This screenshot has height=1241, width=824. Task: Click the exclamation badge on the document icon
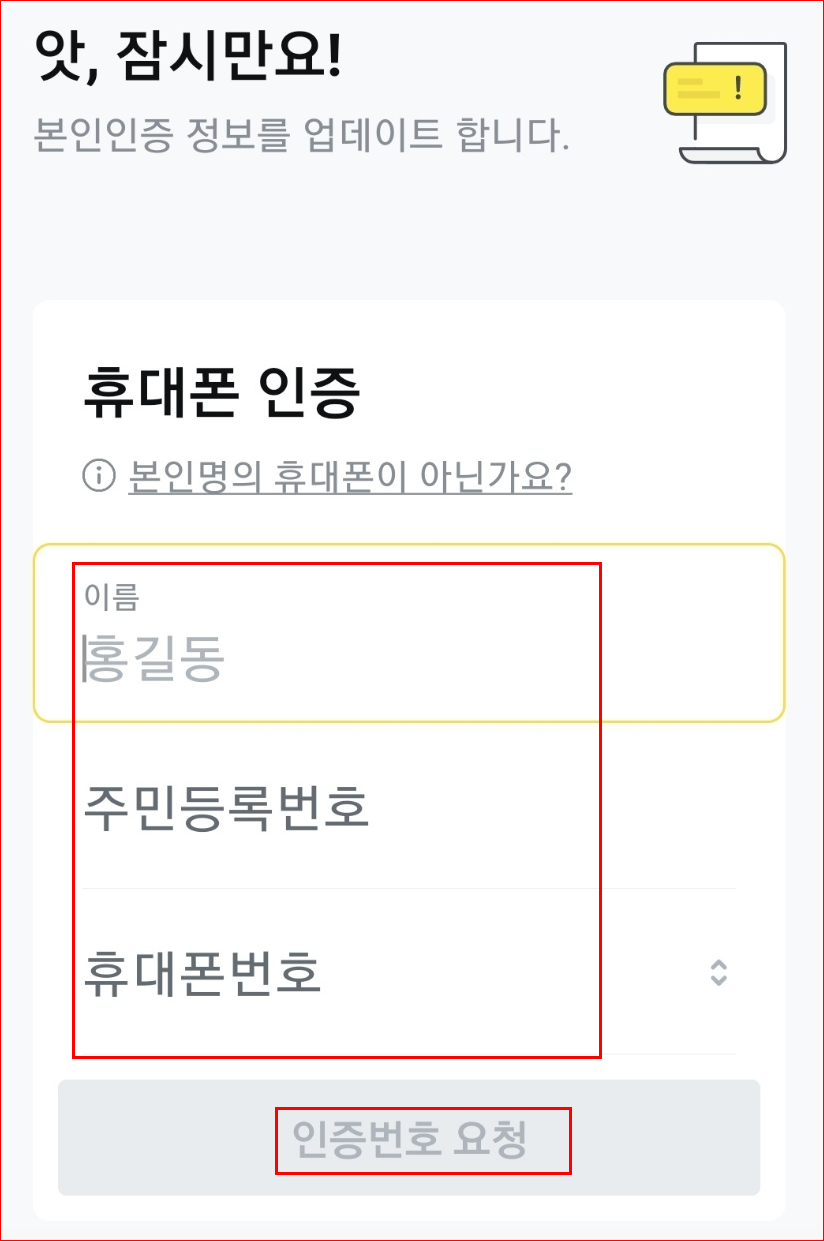(x=739, y=89)
